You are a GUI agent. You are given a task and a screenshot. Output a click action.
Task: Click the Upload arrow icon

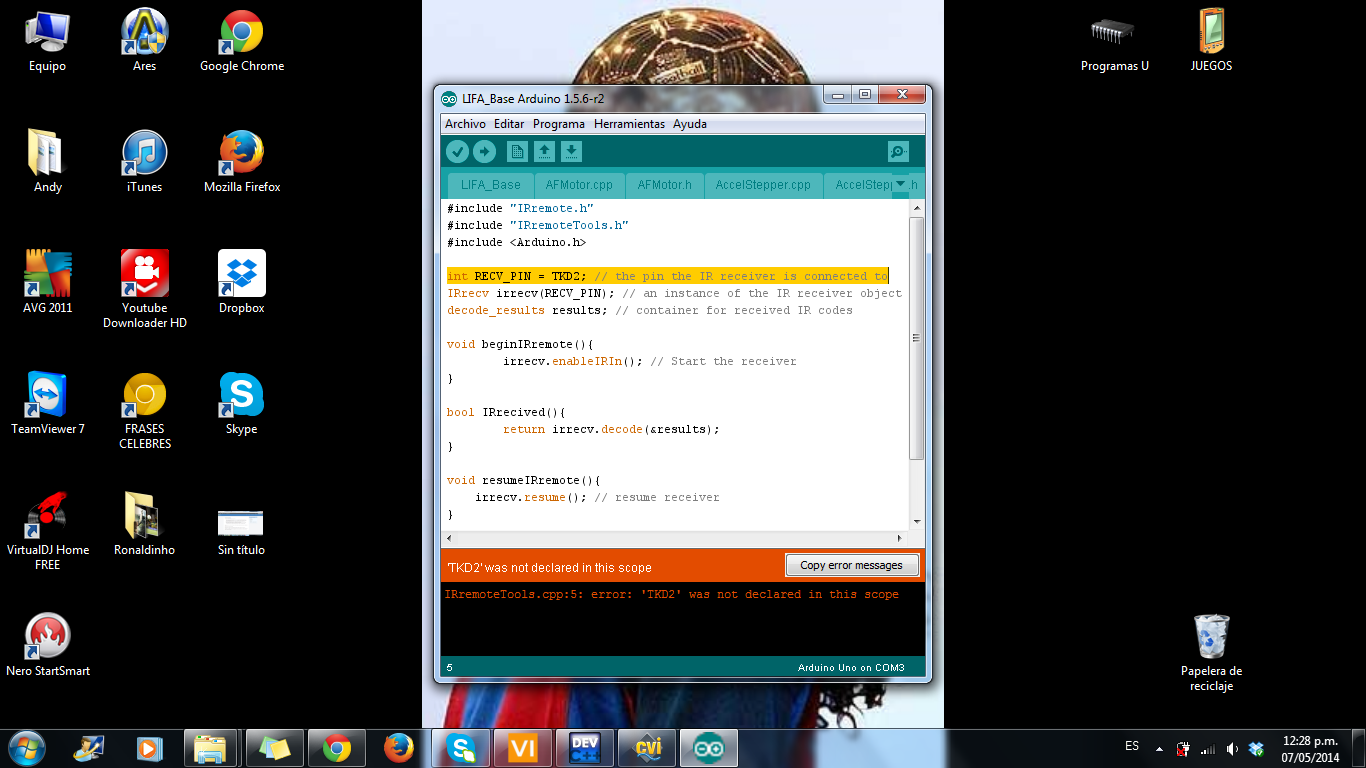[x=484, y=151]
